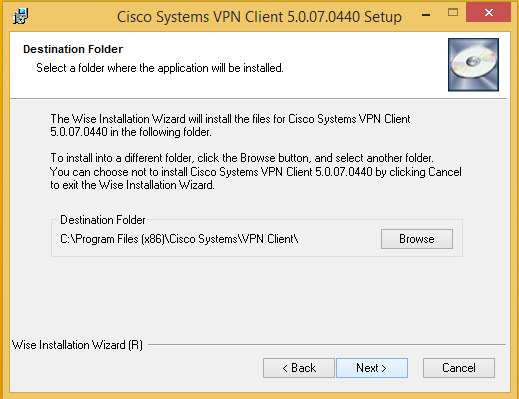
Task: Click the CD disc image in header
Action: point(473,65)
